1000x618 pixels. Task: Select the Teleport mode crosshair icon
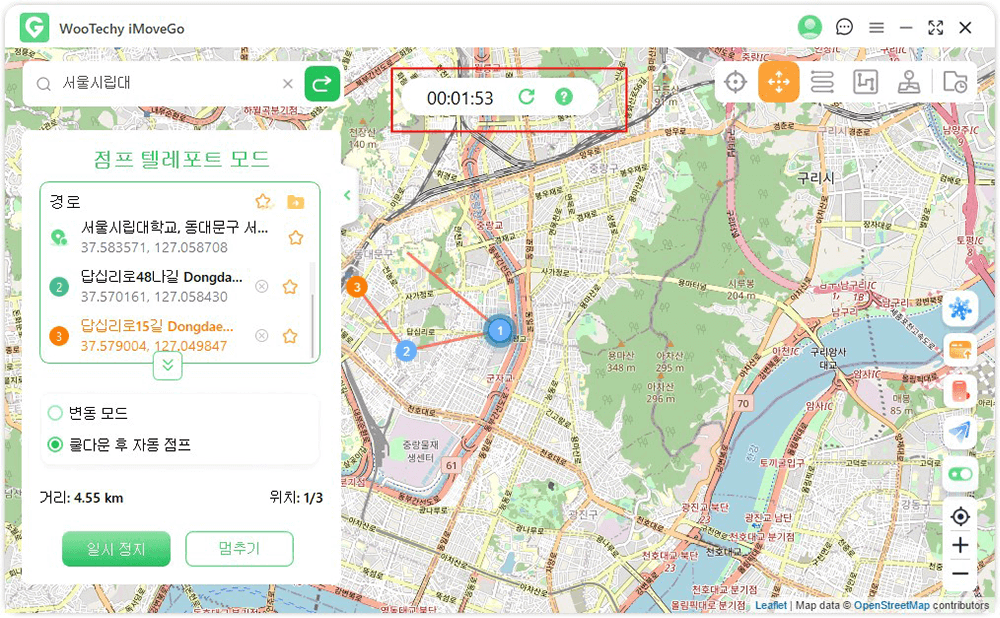click(x=736, y=82)
